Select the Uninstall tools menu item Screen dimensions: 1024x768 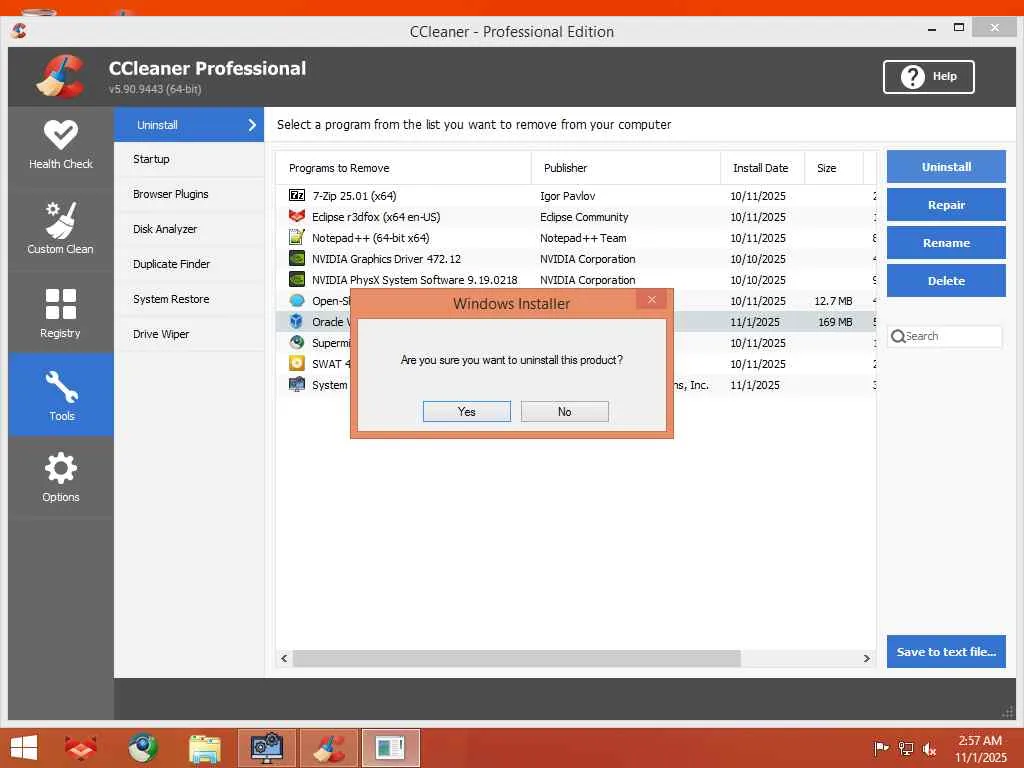click(189, 125)
